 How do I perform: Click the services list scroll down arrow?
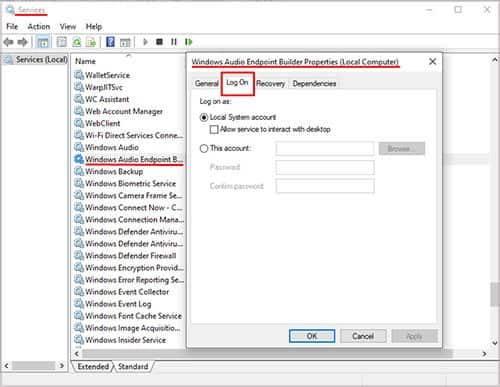(x=495, y=343)
